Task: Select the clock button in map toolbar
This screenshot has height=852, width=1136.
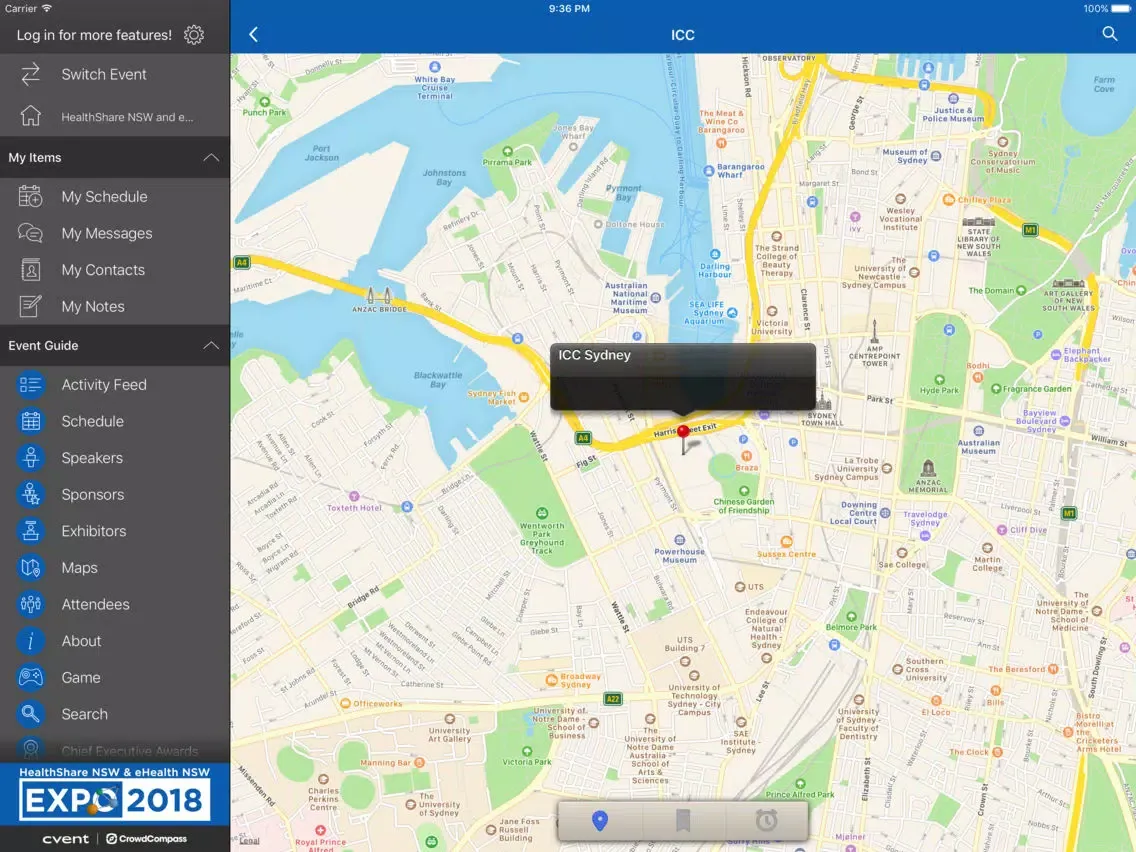Action: [x=766, y=821]
